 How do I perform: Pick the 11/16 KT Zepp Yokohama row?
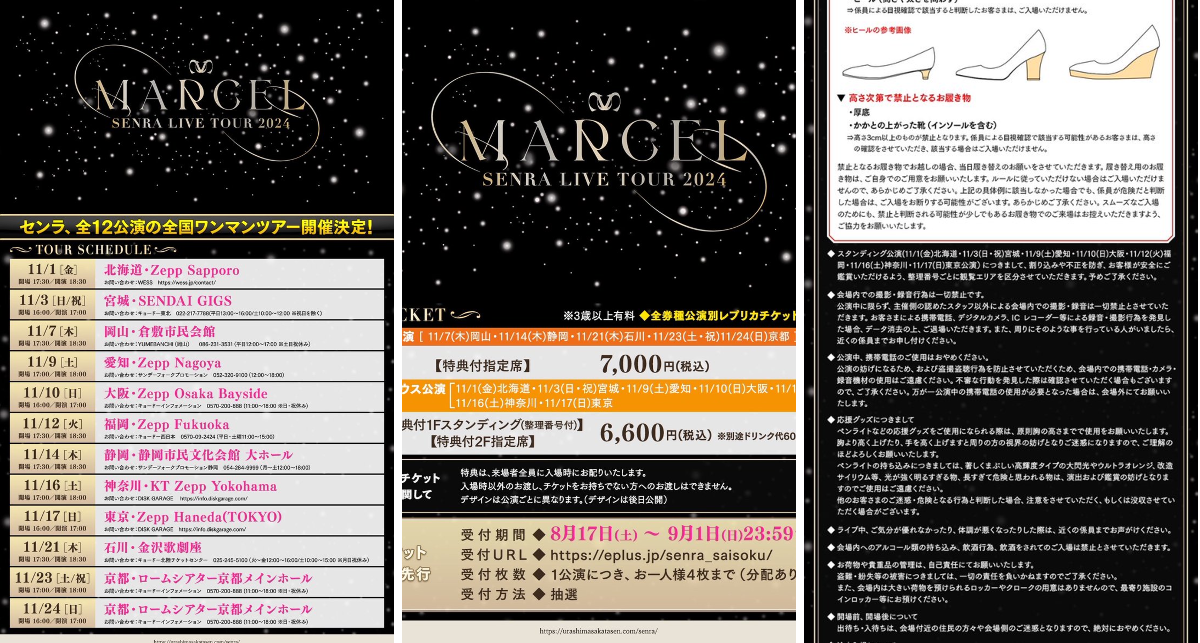197,490
